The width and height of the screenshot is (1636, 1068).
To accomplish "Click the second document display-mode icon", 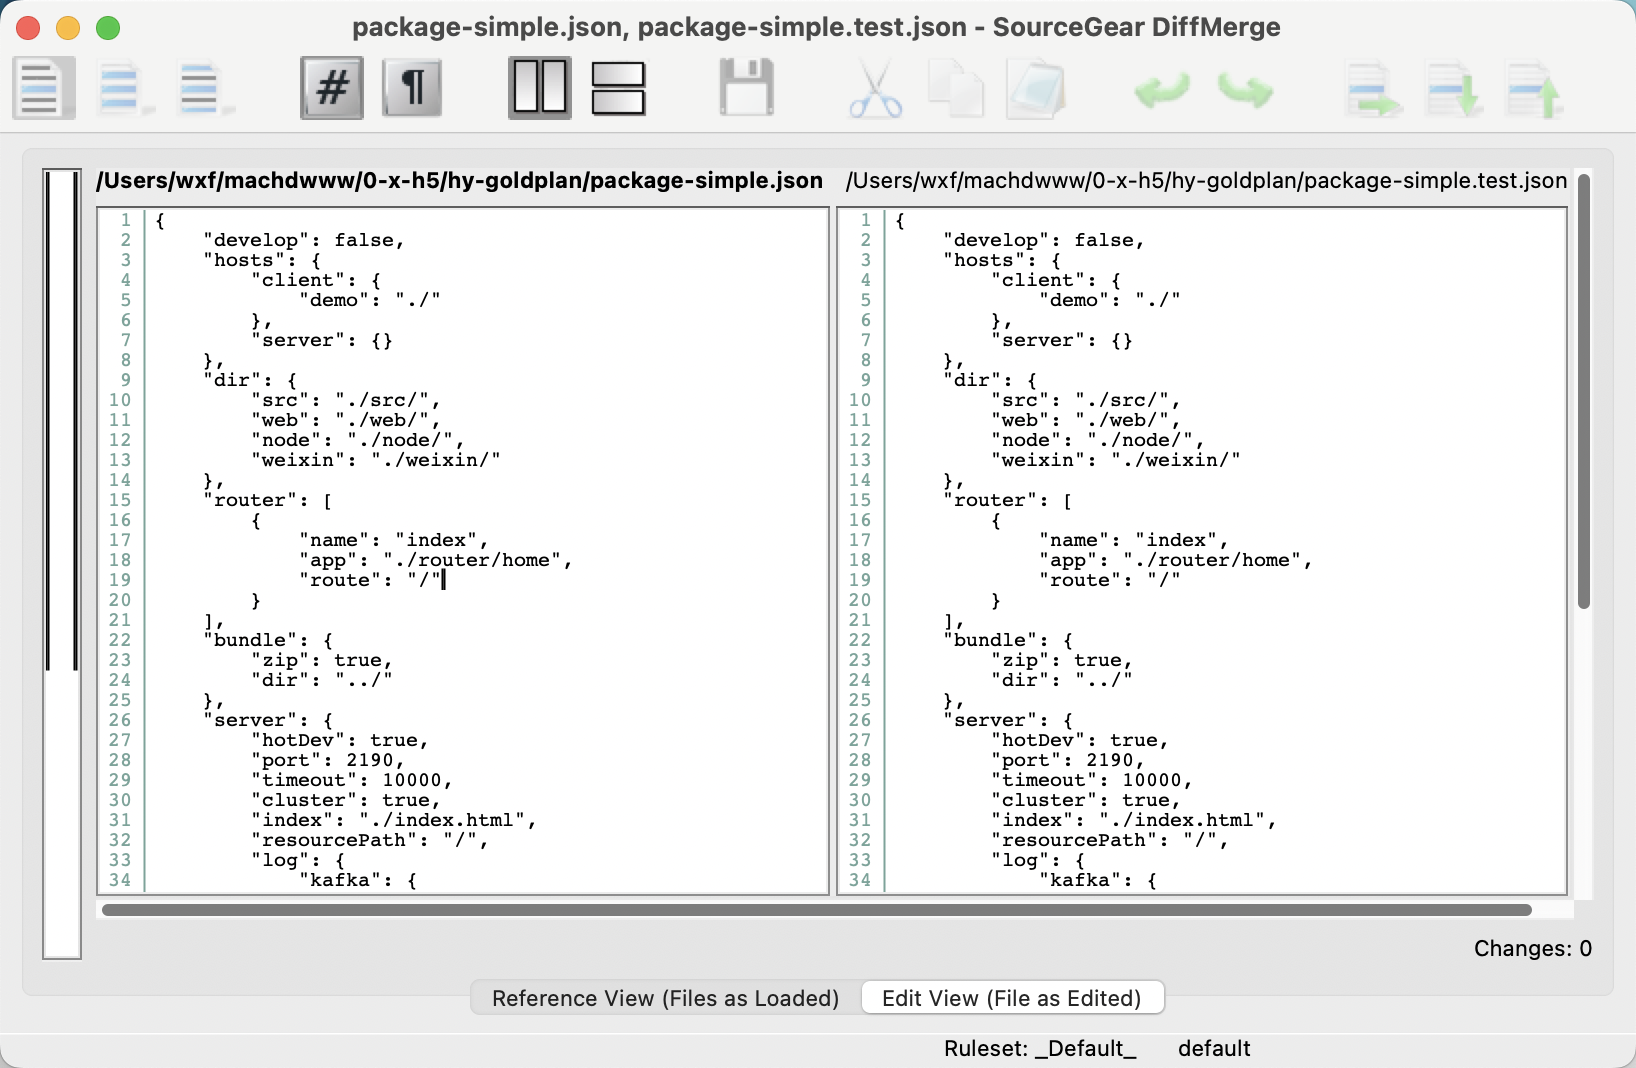I will click(121, 88).
